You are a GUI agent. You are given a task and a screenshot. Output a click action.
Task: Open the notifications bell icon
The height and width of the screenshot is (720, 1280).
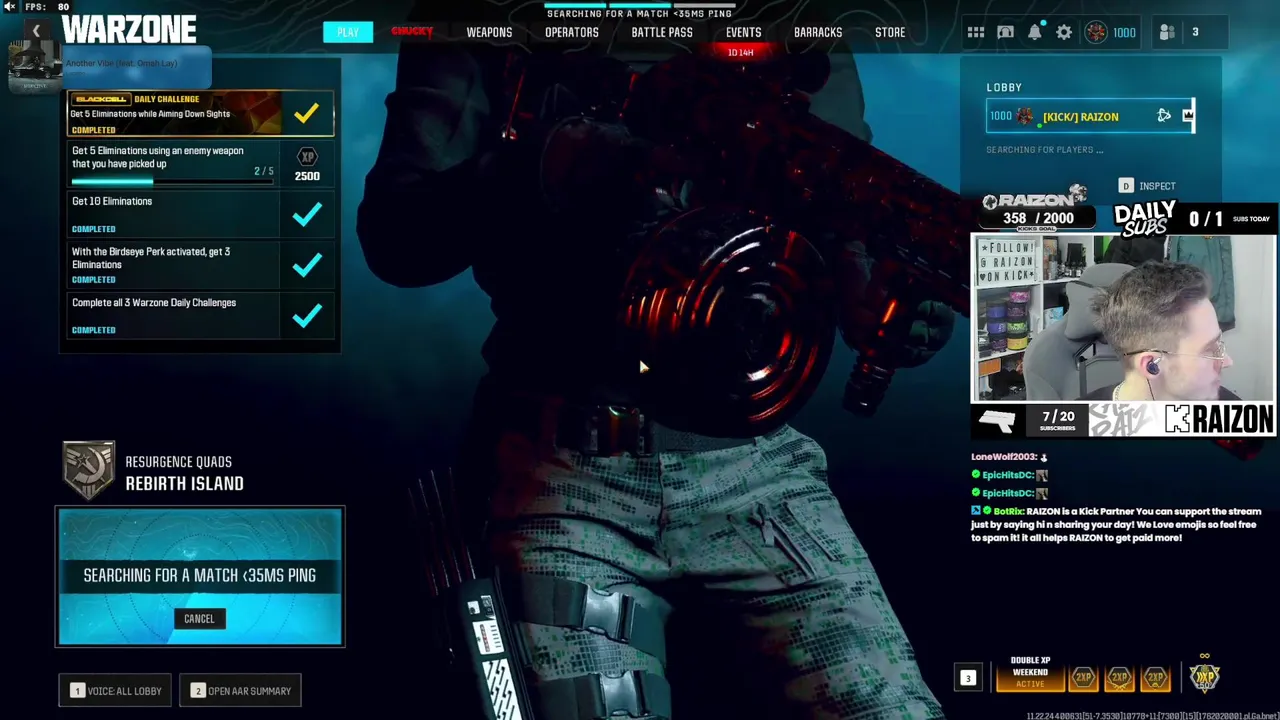(x=1035, y=32)
